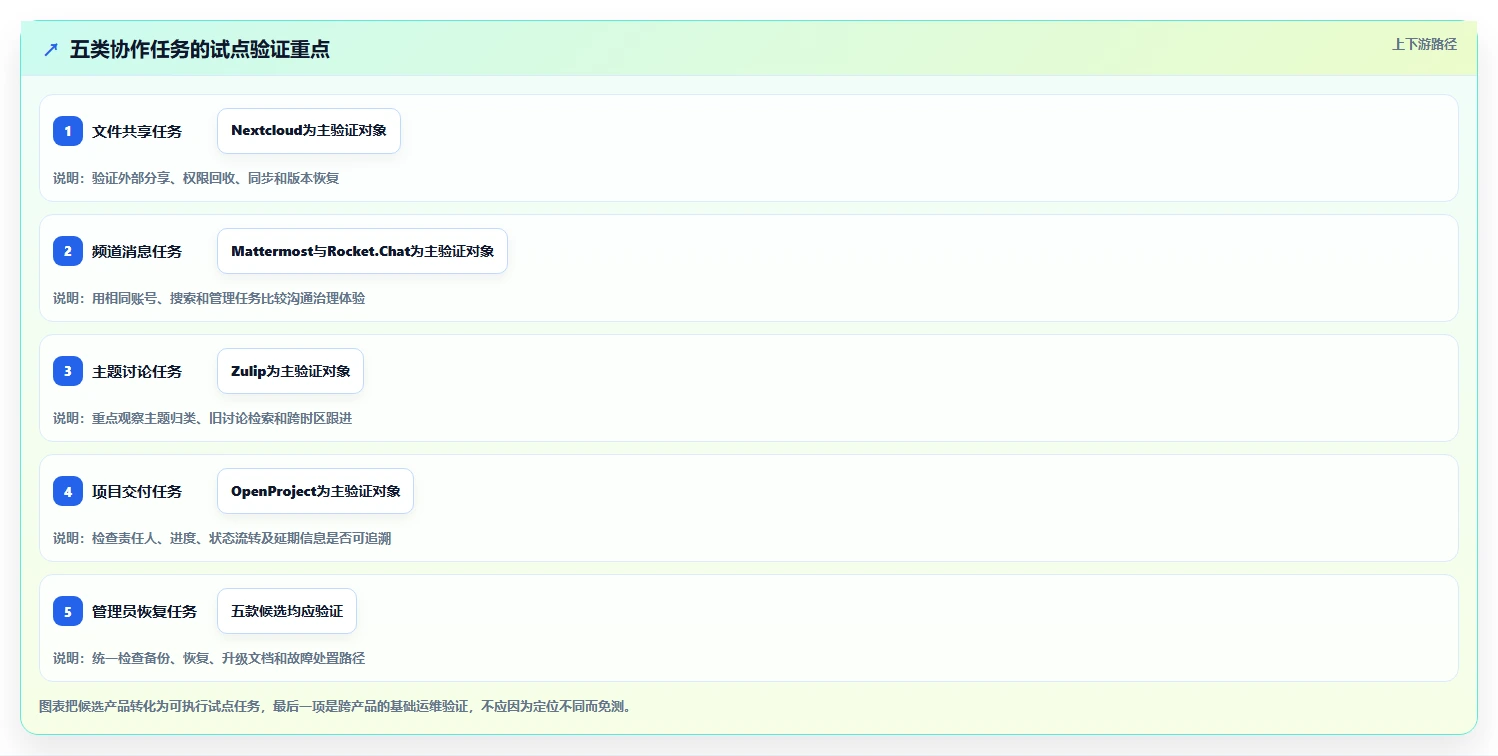Click the 频道消息任务 label
This screenshot has height=756, width=1498.
[137, 251]
